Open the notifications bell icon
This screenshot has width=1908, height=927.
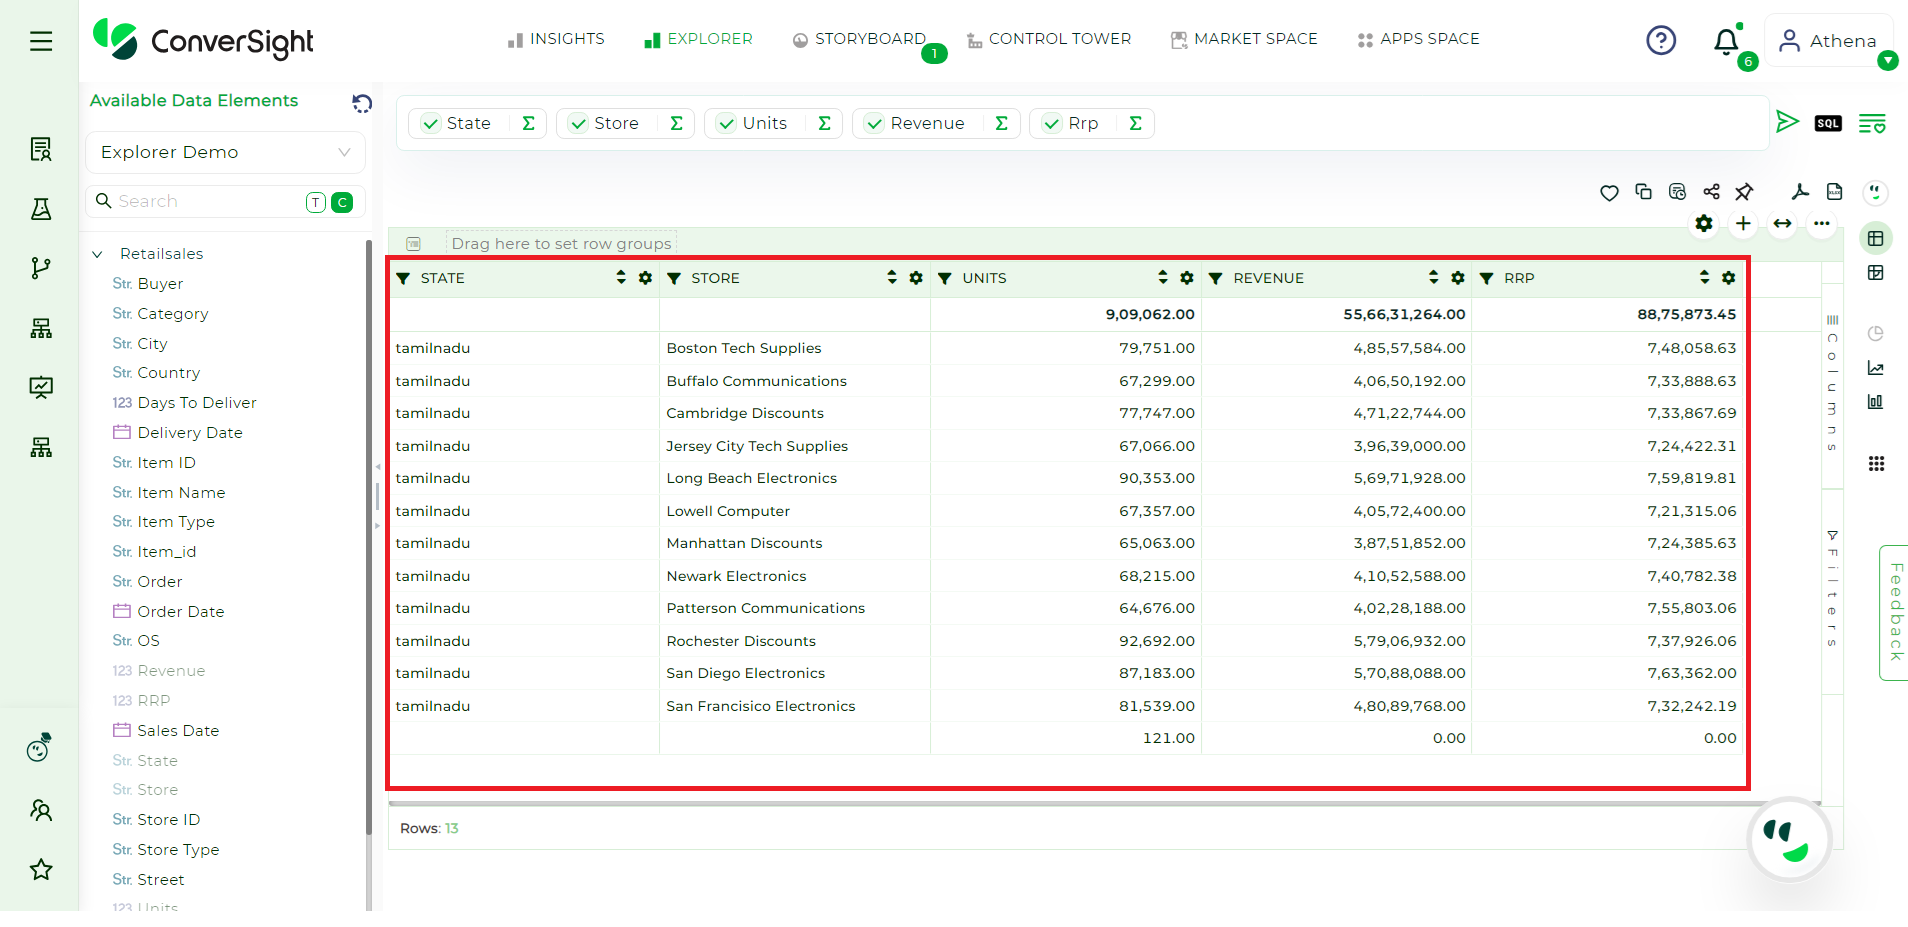(1726, 41)
